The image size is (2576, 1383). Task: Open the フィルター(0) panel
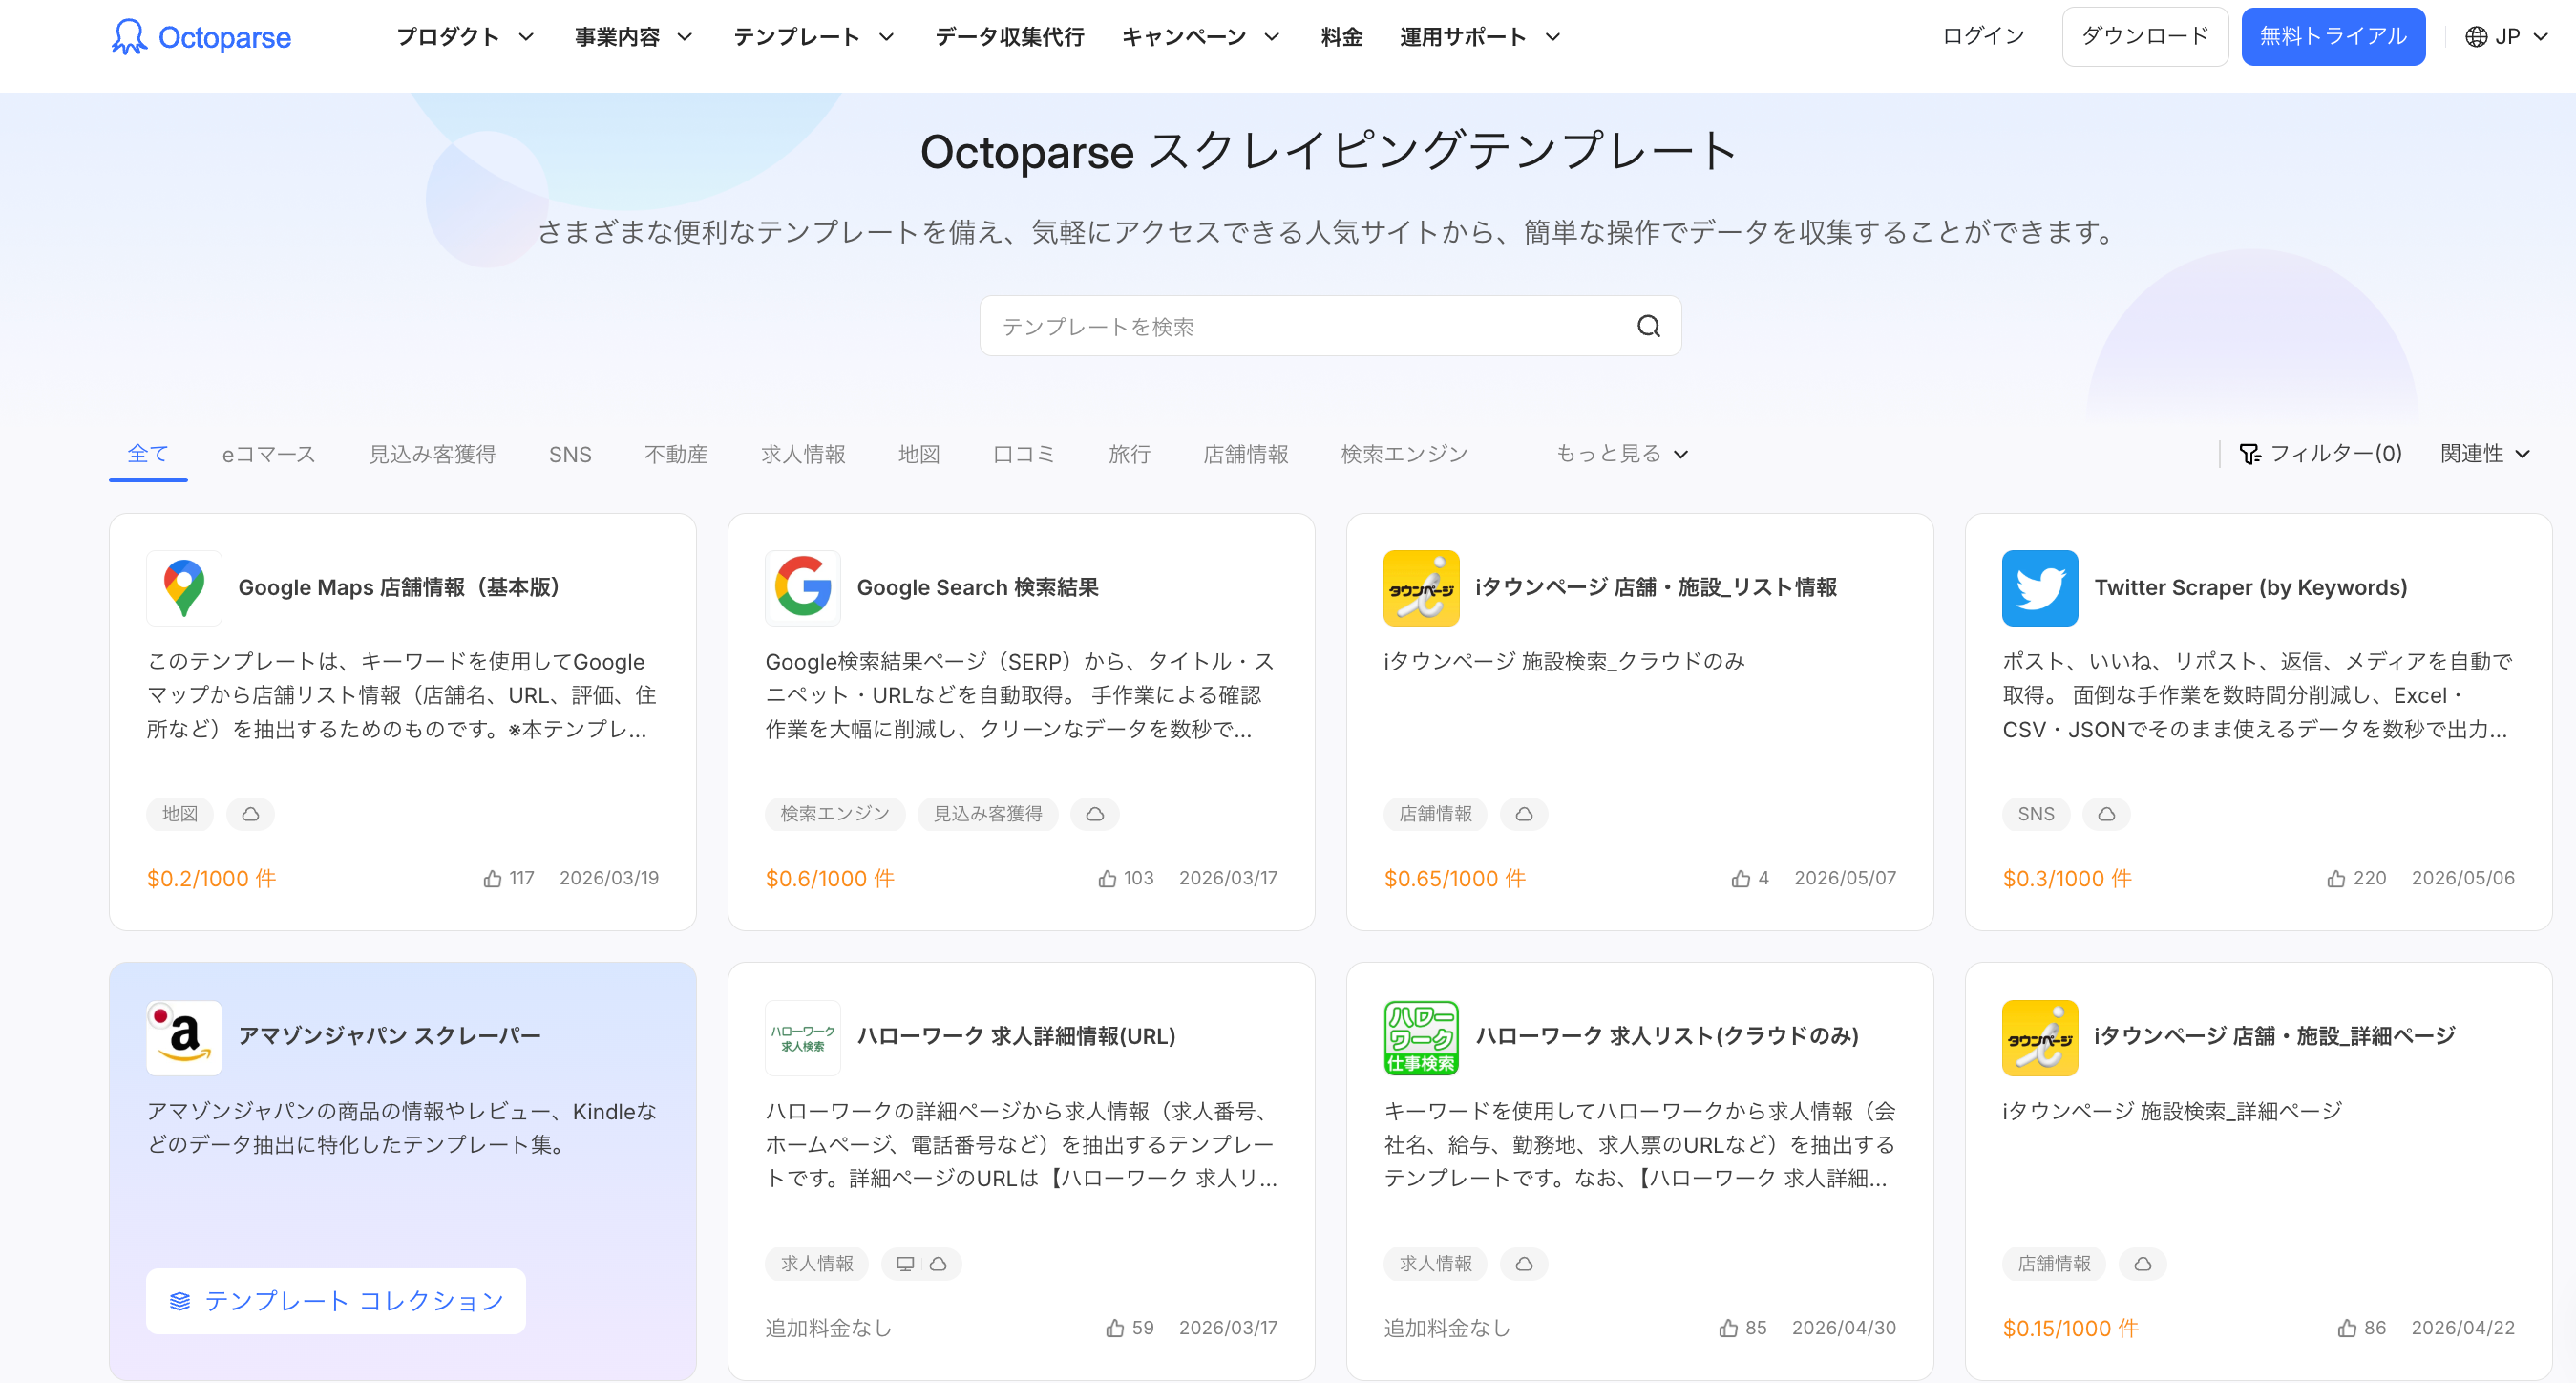[2320, 454]
